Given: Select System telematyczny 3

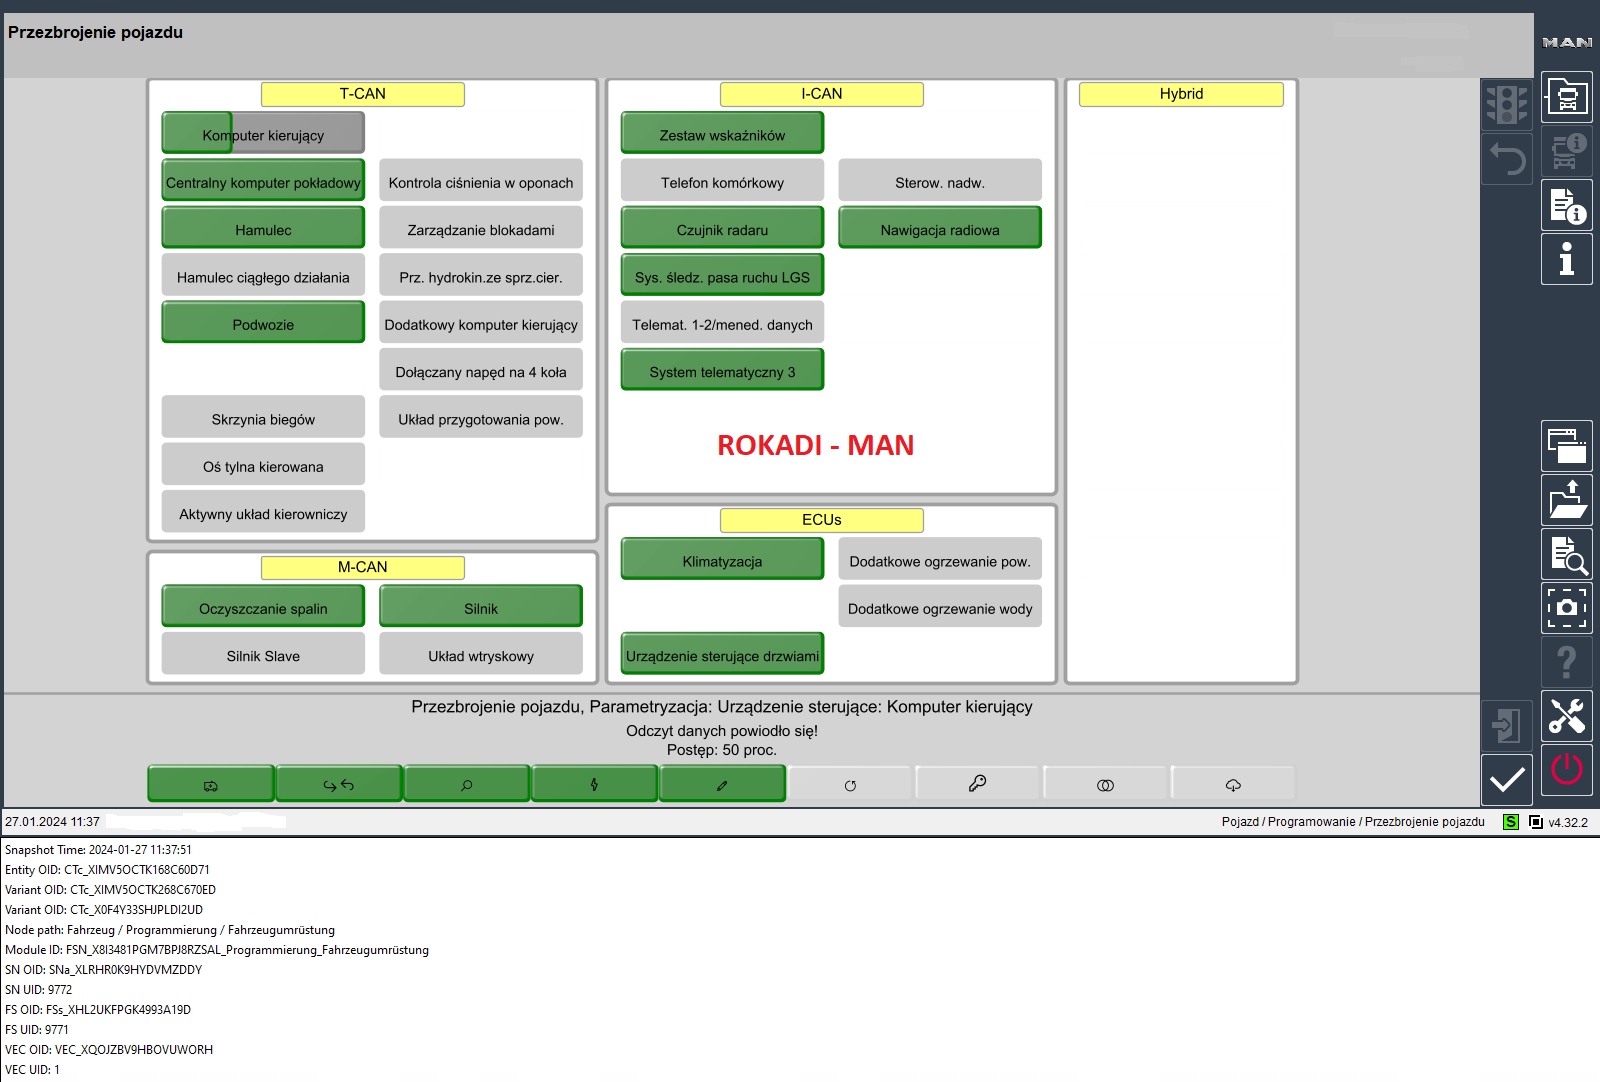Looking at the screenshot, I should (722, 371).
